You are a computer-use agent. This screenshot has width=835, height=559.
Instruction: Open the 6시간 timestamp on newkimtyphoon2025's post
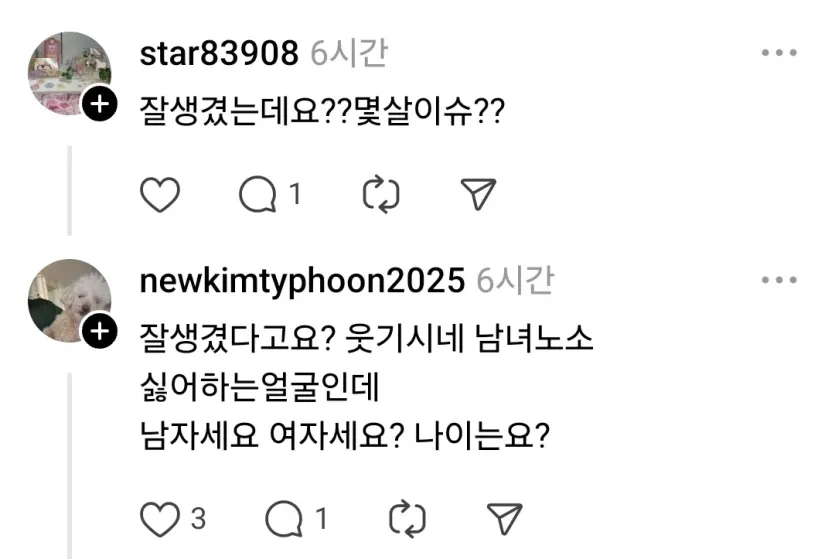coord(515,281)
